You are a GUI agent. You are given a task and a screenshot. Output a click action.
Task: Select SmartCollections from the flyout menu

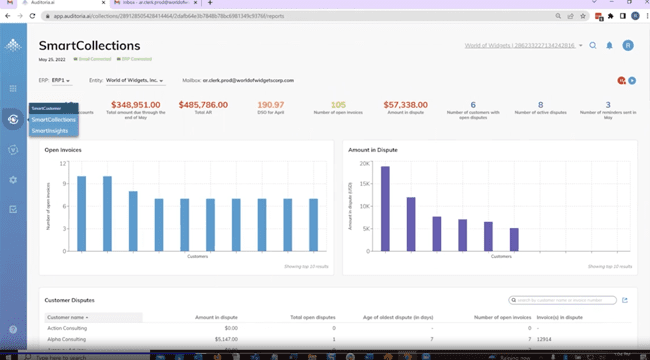(x=54, y=119)
